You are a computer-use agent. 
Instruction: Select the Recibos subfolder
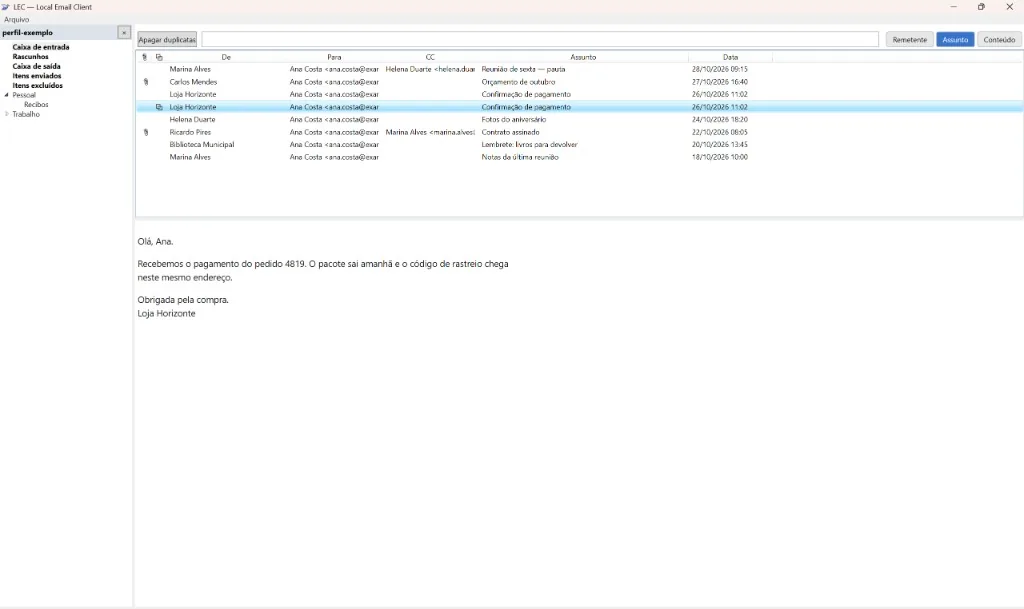pyautogui.click(x=36, y=104)
